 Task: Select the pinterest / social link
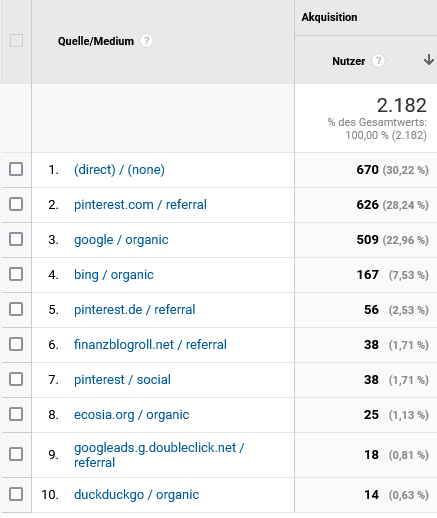coord(122,380)
